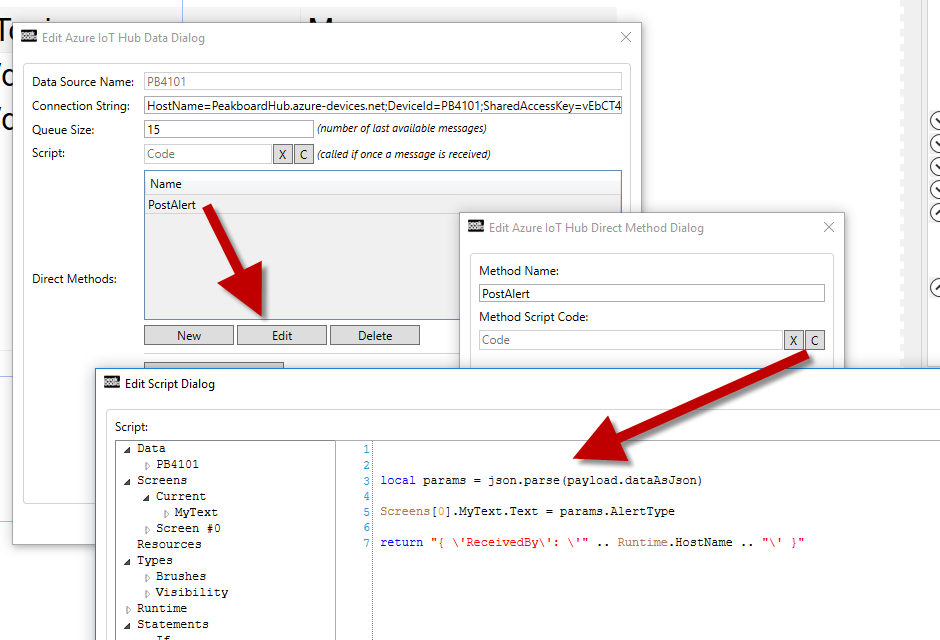
Task: Click script line with json.parse call
Action: (x=541, y=480)
